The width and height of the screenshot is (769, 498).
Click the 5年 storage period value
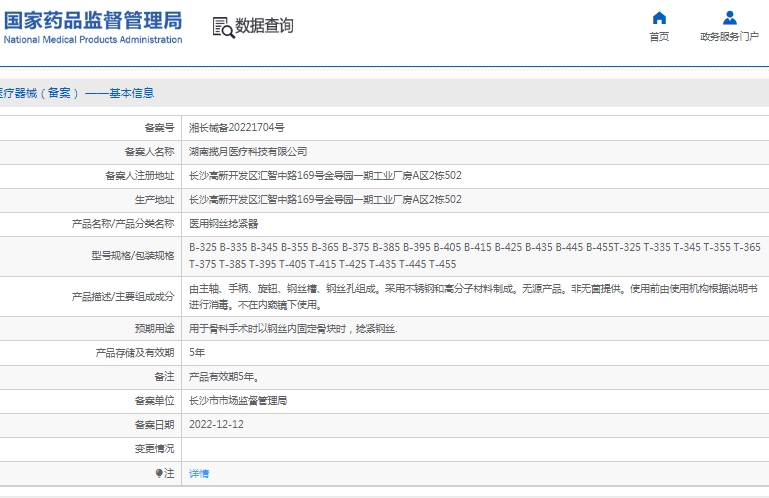197,353
